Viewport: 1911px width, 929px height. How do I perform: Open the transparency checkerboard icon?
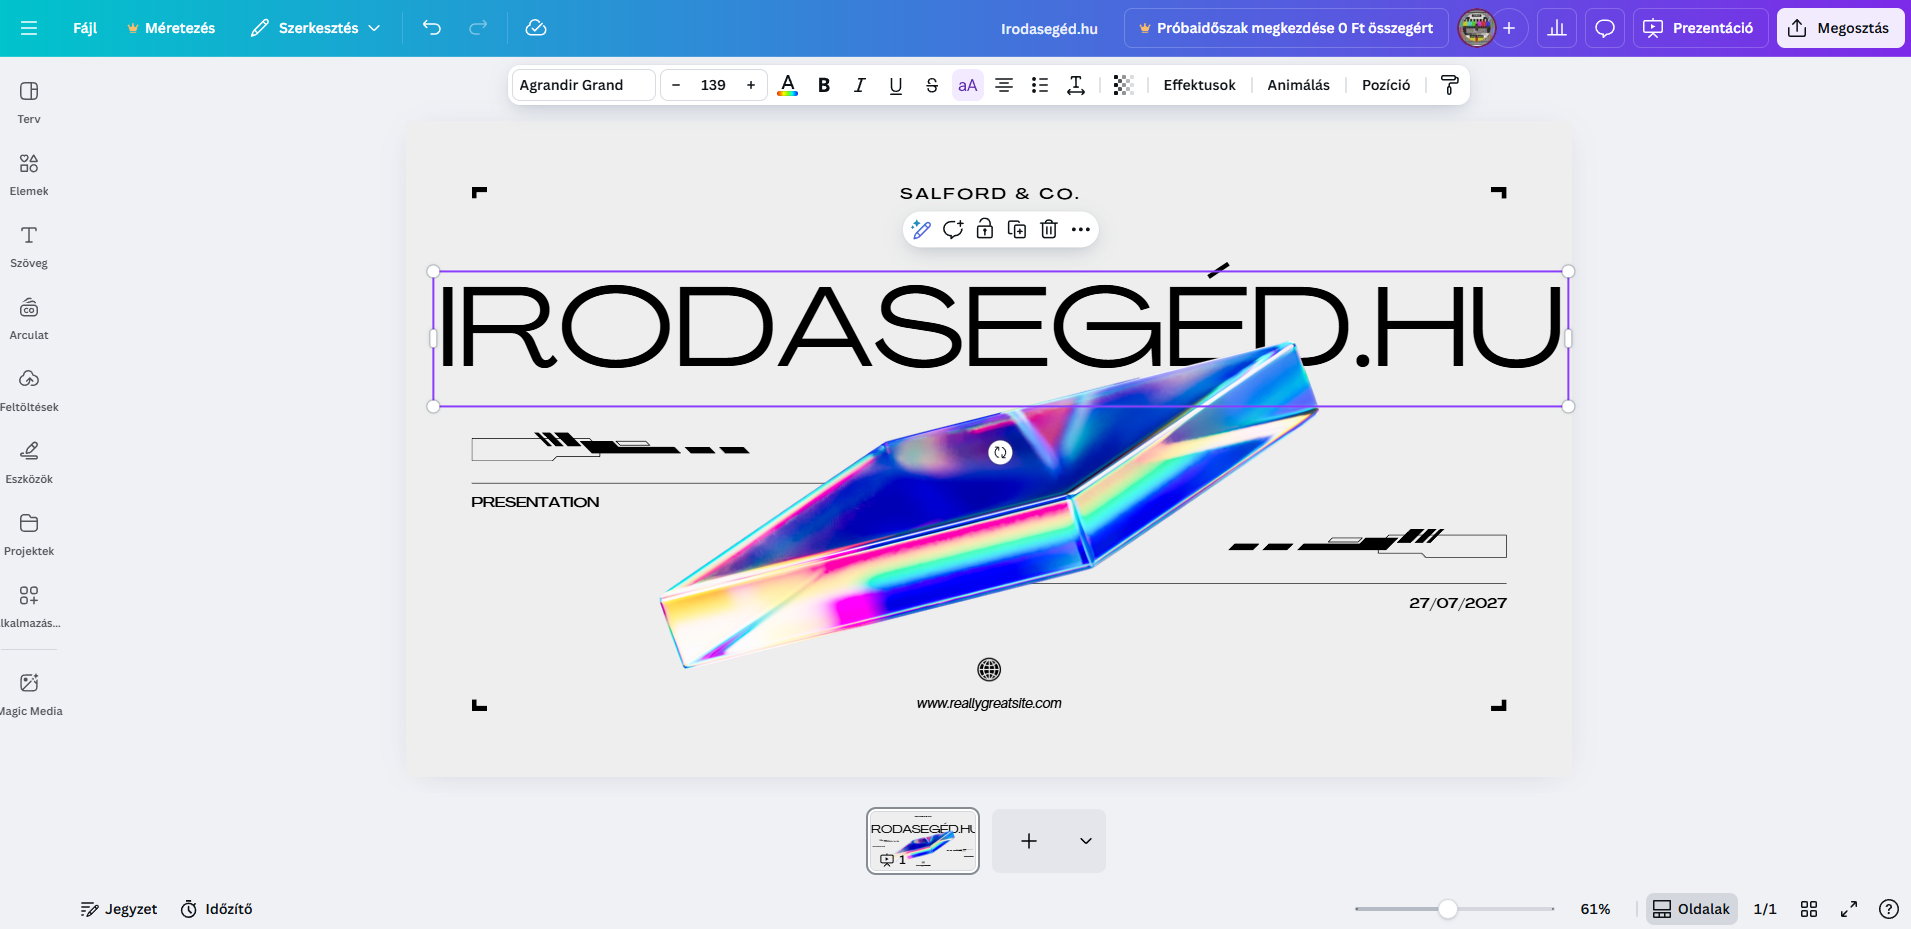tap(1123, 85)
